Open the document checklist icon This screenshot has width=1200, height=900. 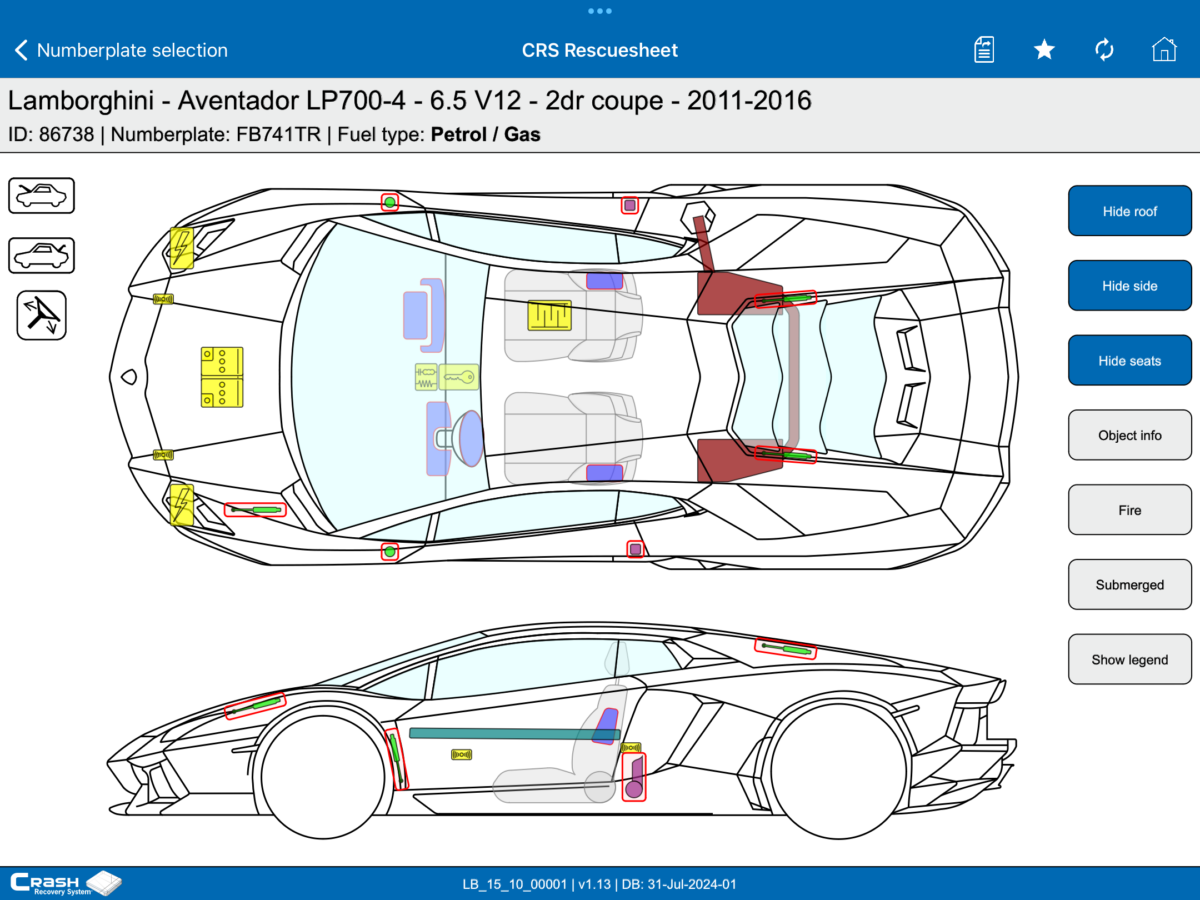click(x=984, y=50)
